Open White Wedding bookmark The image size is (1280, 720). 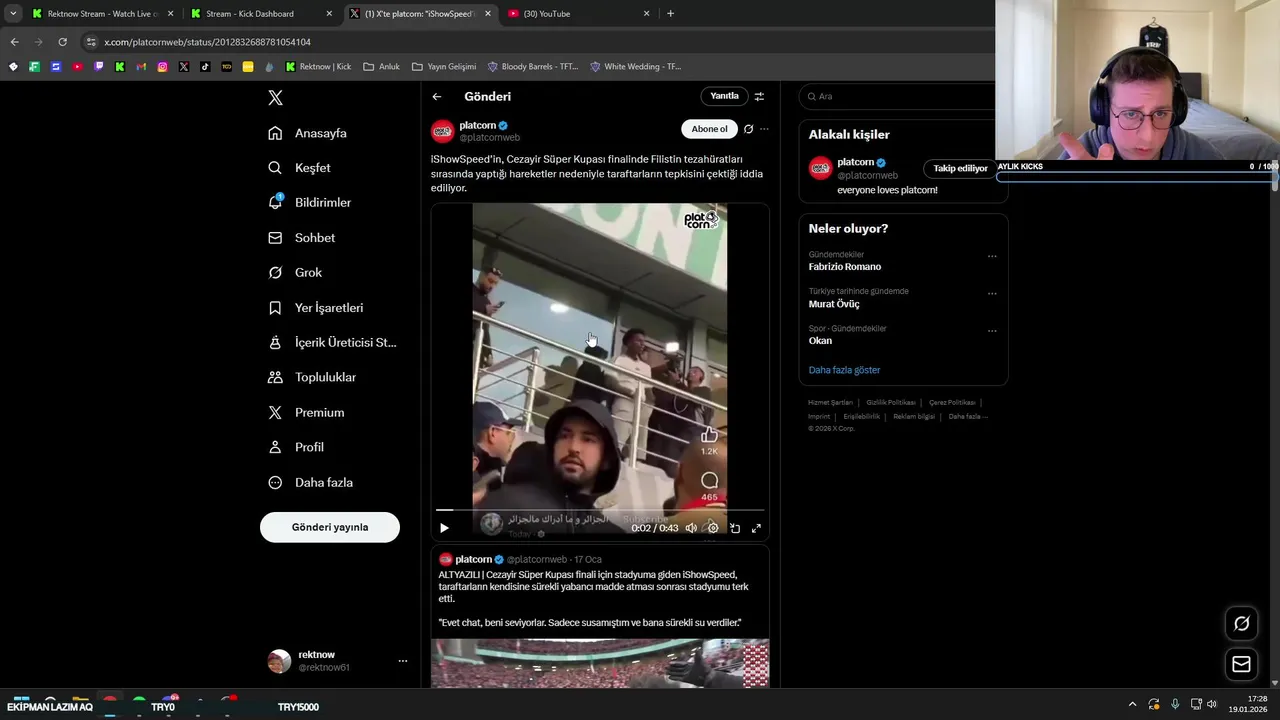point(636,67)
